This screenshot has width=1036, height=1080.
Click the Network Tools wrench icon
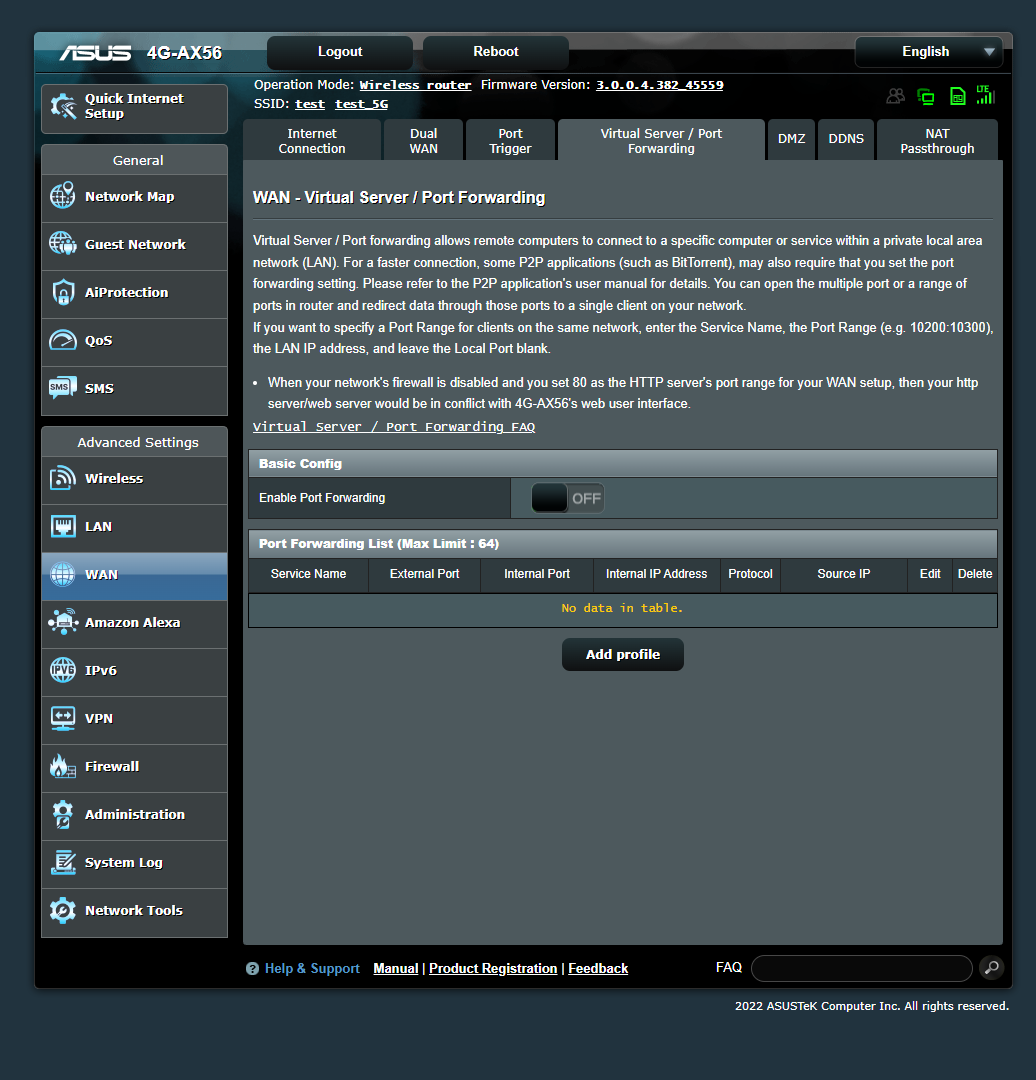[63, 910]
